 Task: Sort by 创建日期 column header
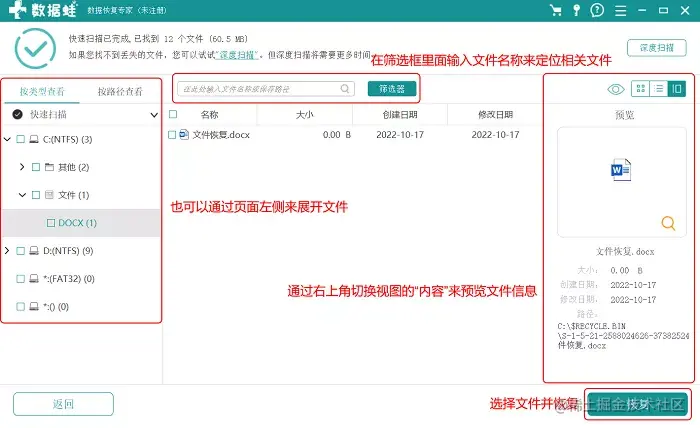(400, 115)
